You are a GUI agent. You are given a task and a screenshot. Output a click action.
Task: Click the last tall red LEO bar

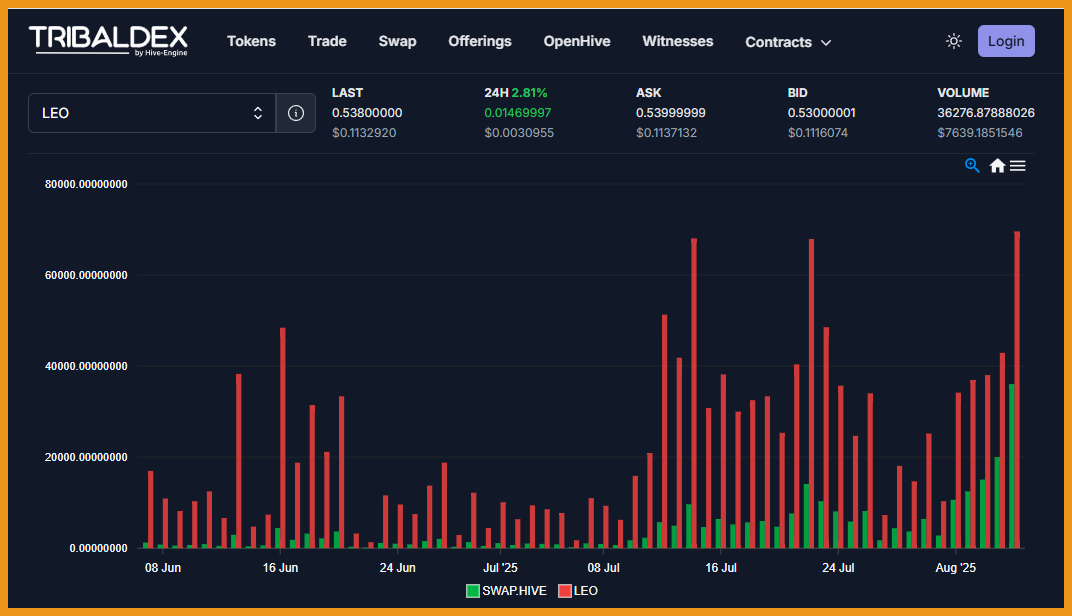1017,390
